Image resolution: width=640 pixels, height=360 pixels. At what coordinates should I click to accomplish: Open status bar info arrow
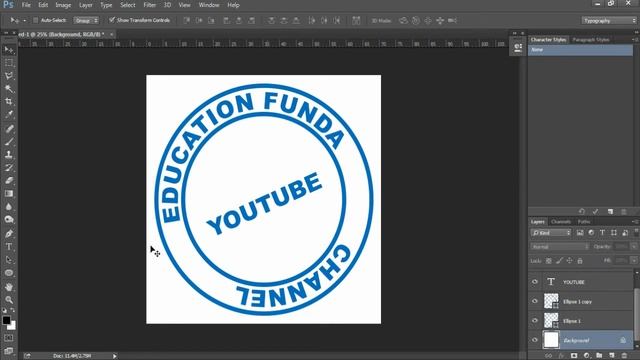114,356
